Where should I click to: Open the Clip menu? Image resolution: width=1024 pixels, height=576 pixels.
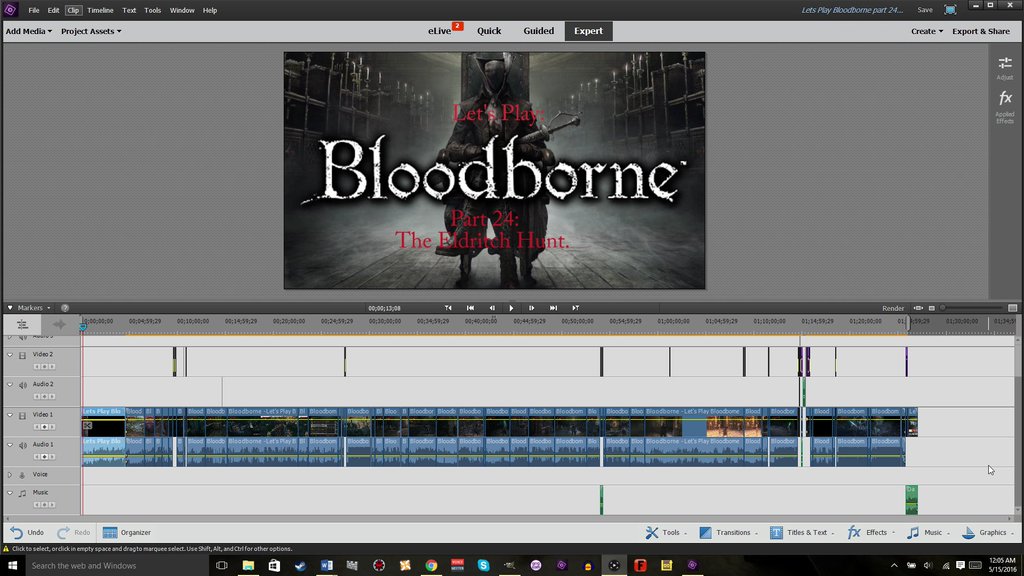72,10
